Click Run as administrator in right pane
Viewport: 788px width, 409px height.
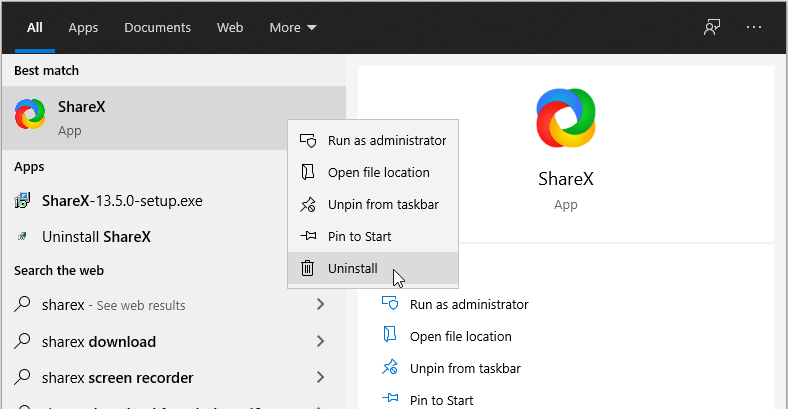(468, 304)
